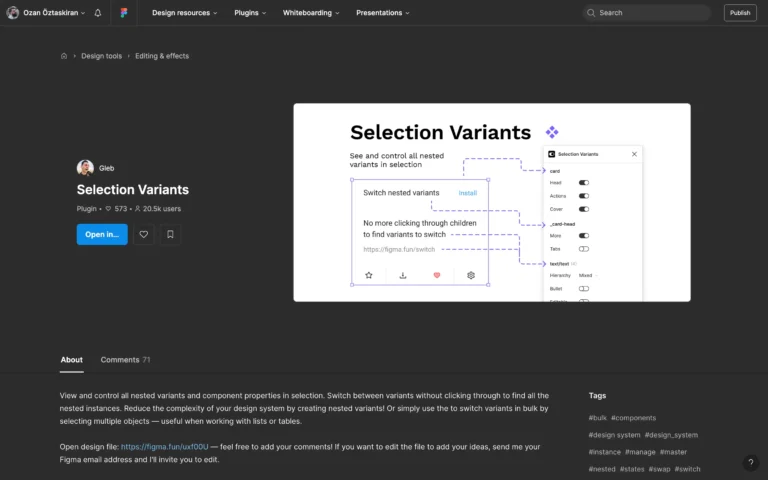
Task: Focus the Search input field
Action: click(x=647, y=13)
